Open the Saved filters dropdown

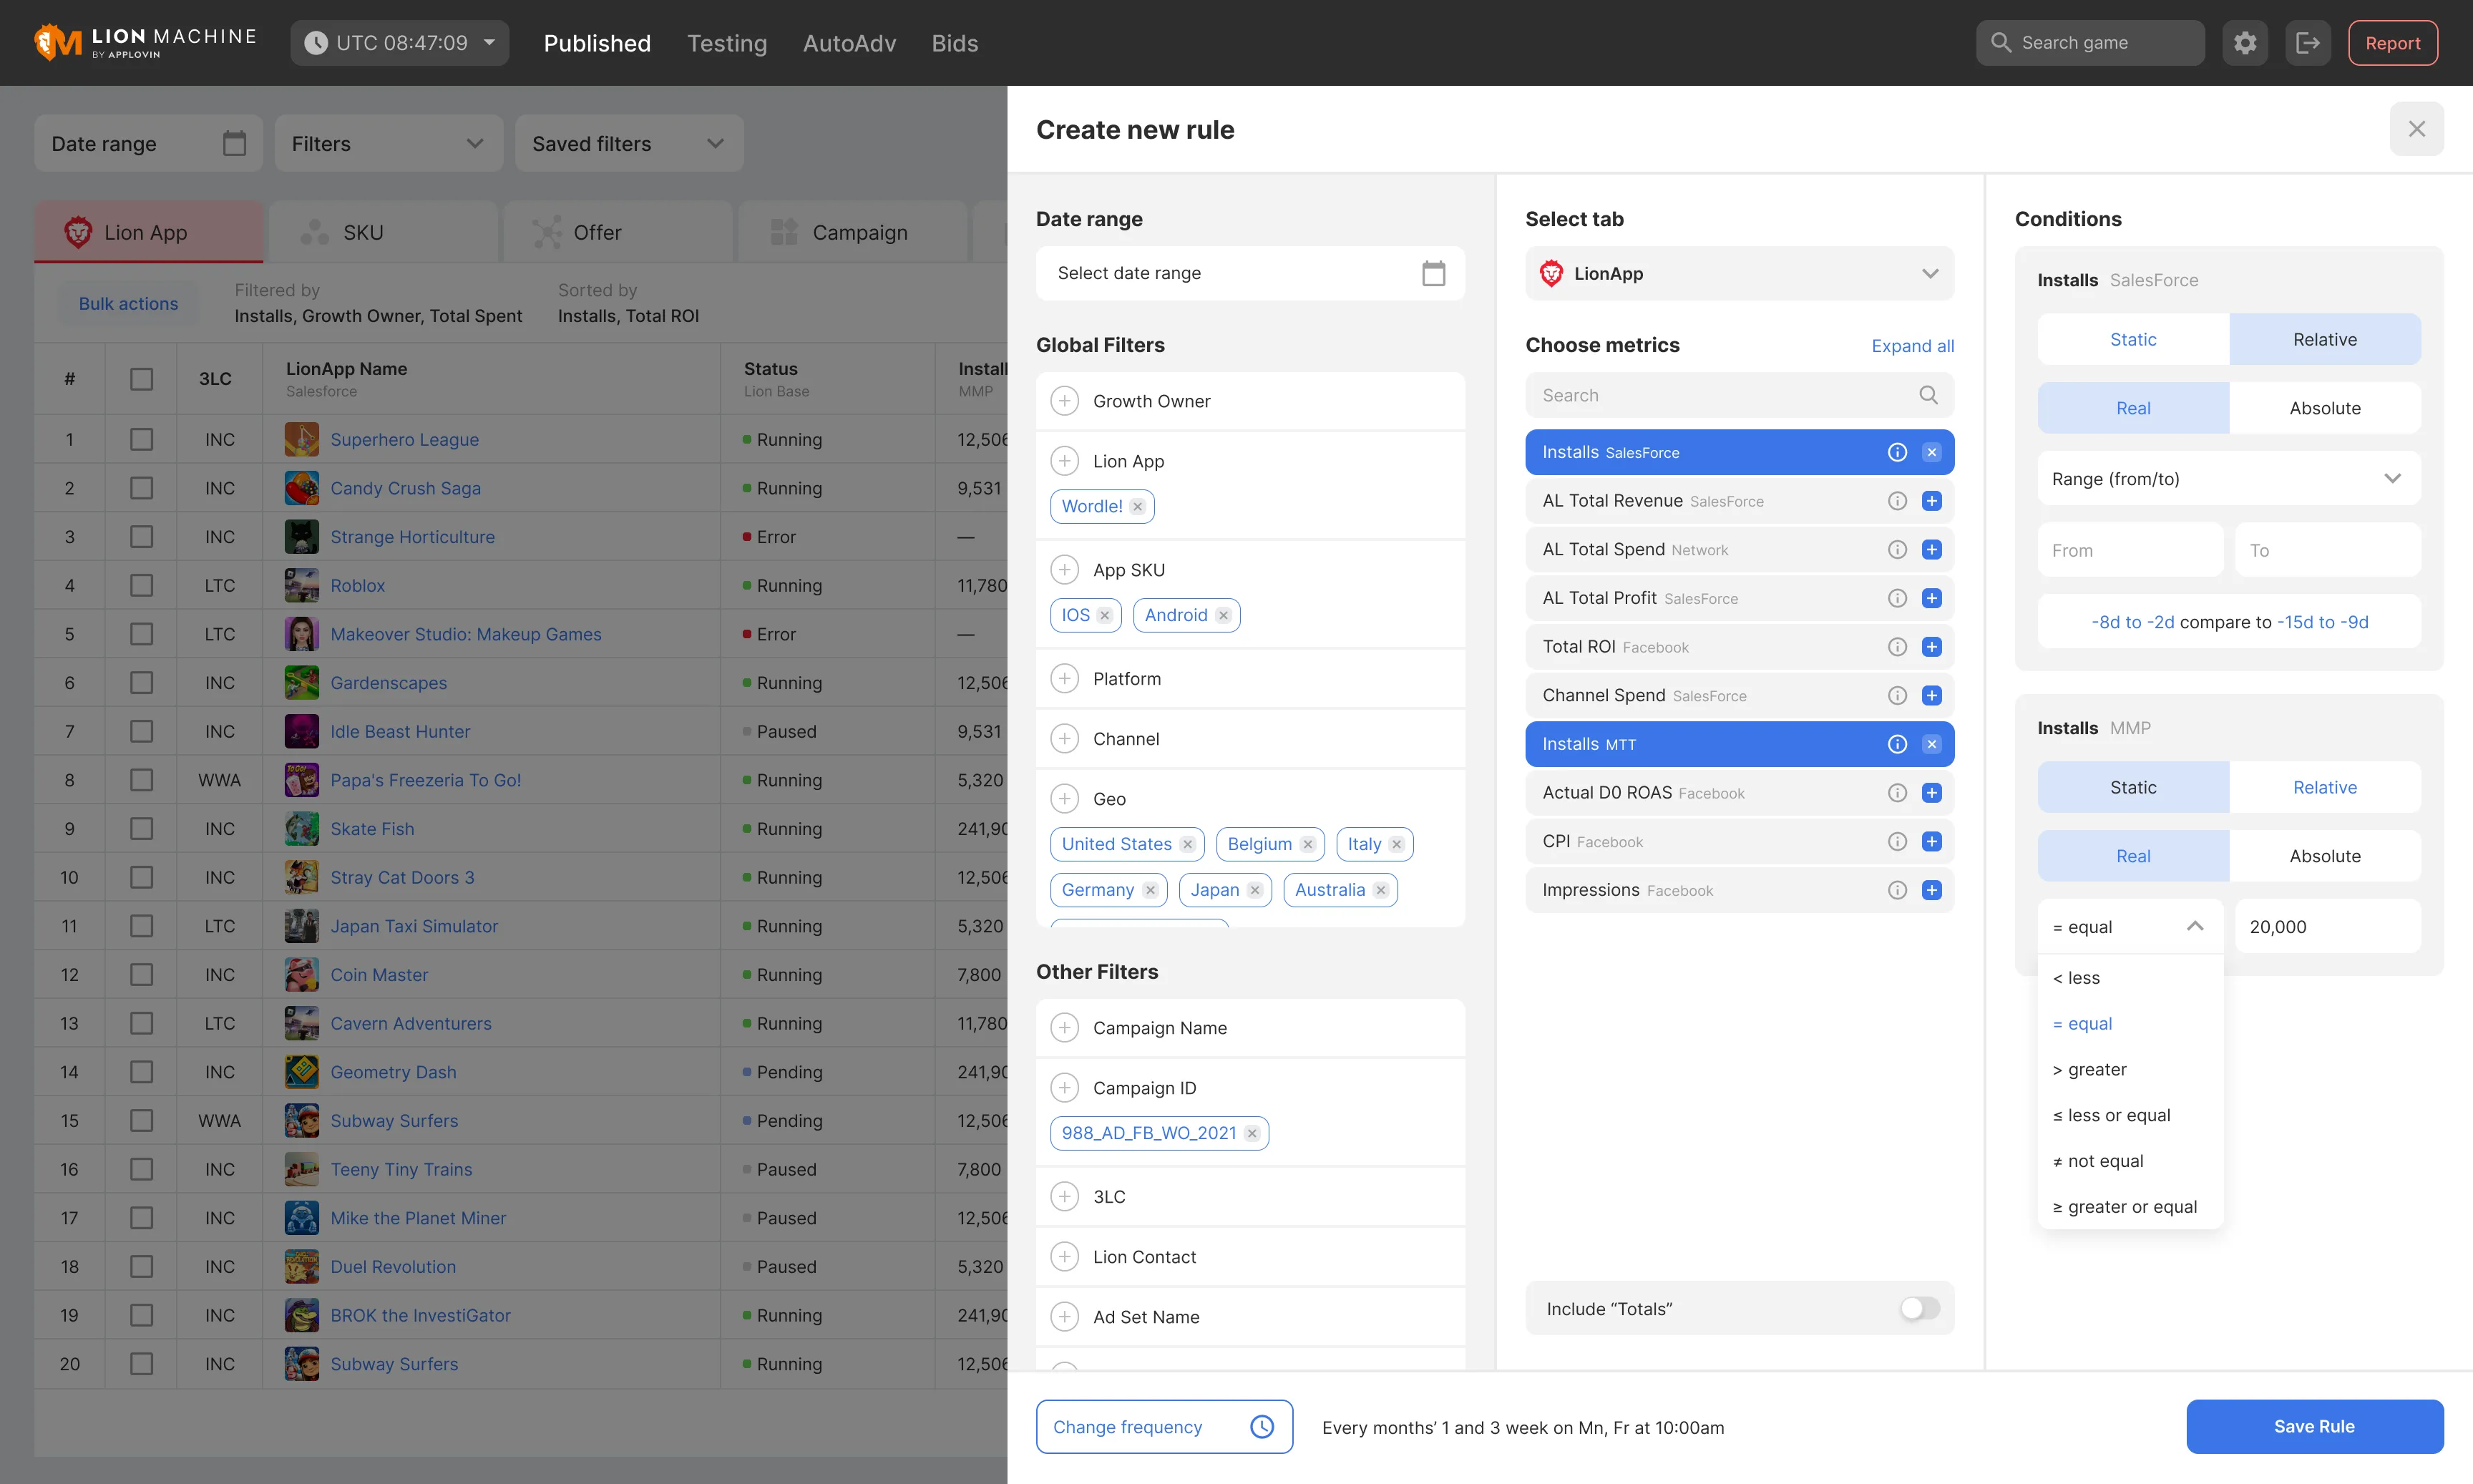click(x=629, y=143)
